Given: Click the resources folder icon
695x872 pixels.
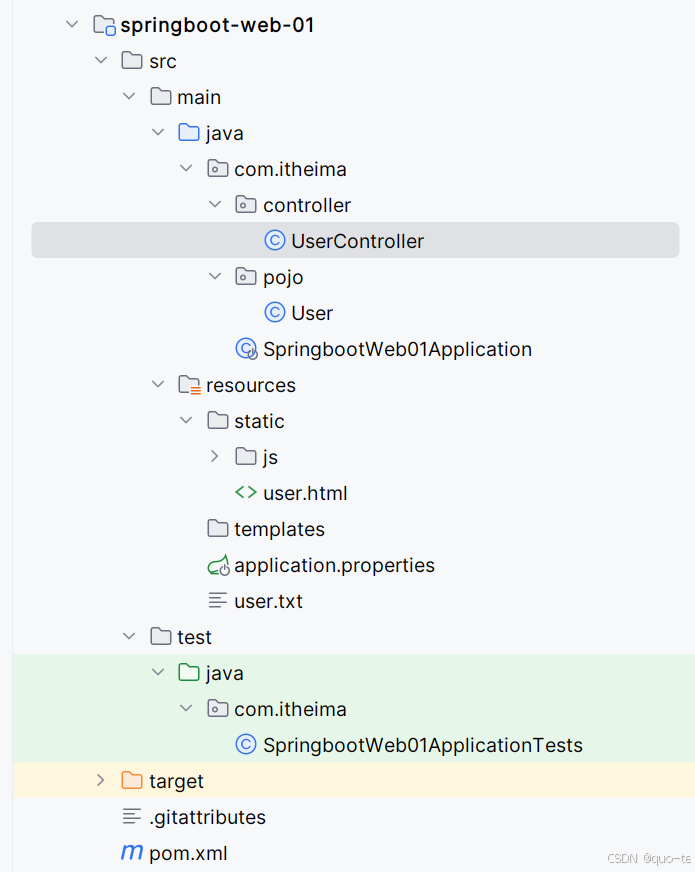Looking at the screenshot, I should pyautogui.click(x=189, y=385).
